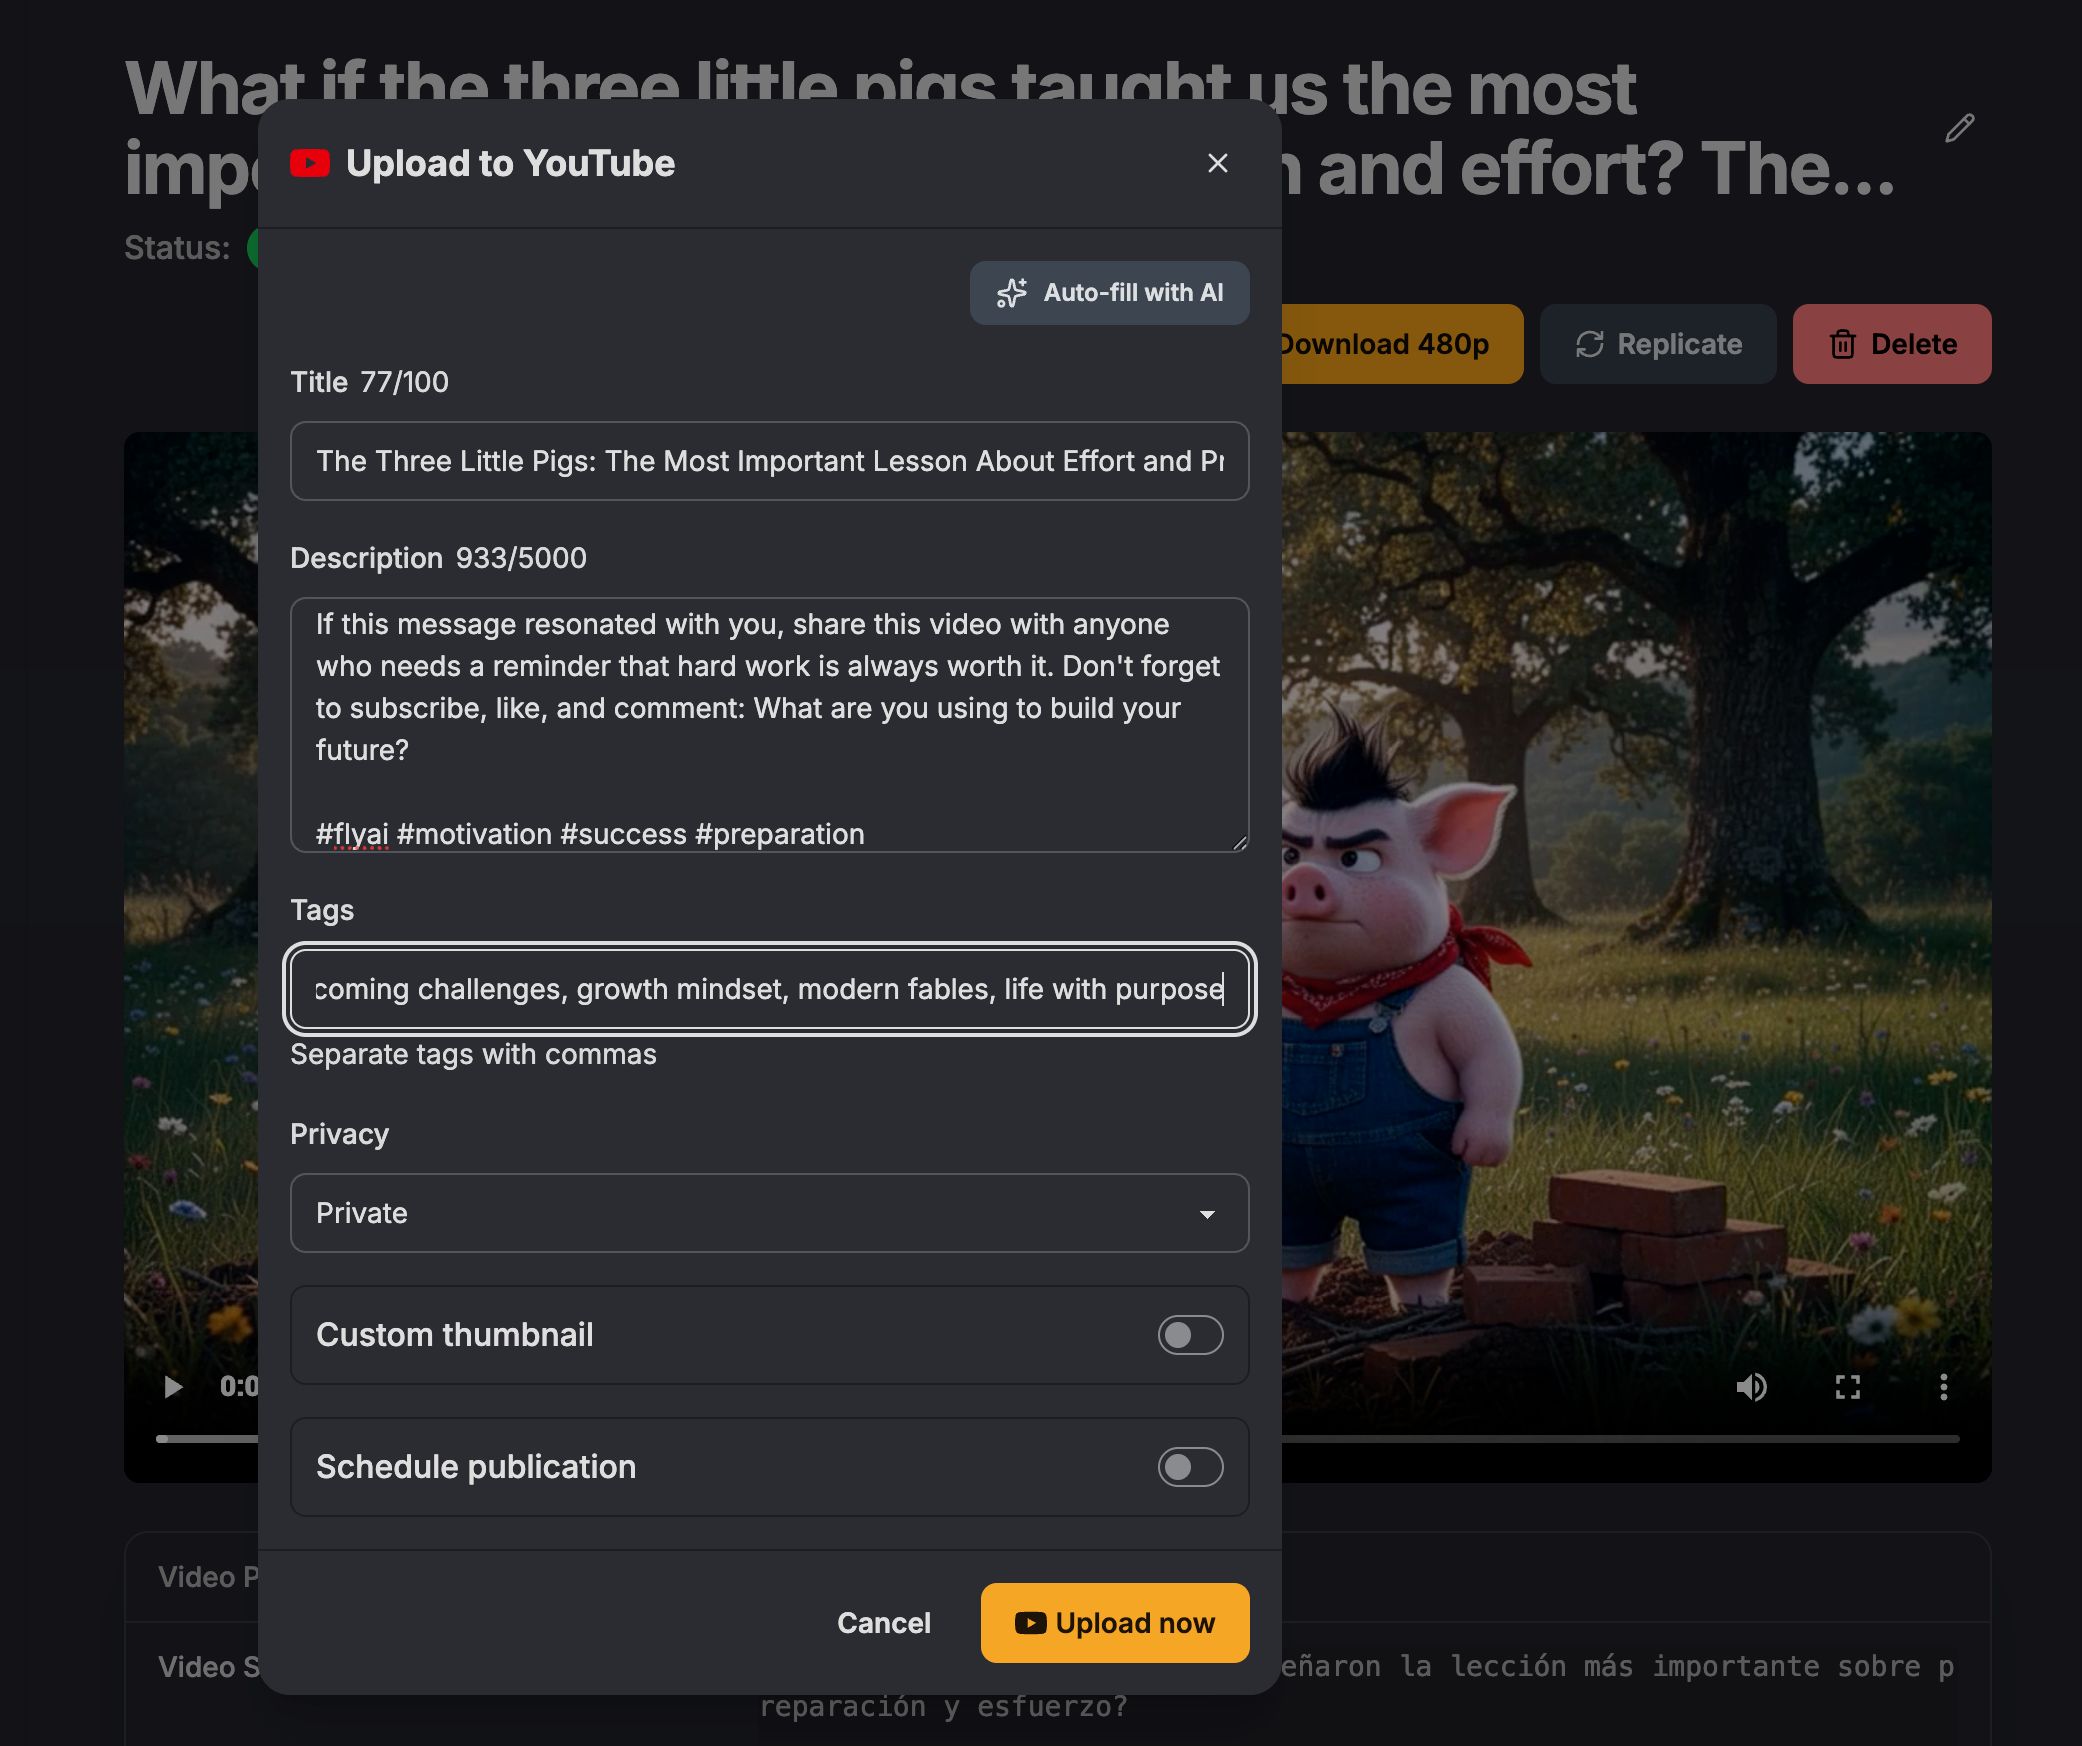Delete the video using trash button
The image size is (2082, 1746).
[x=1891, y=344]
